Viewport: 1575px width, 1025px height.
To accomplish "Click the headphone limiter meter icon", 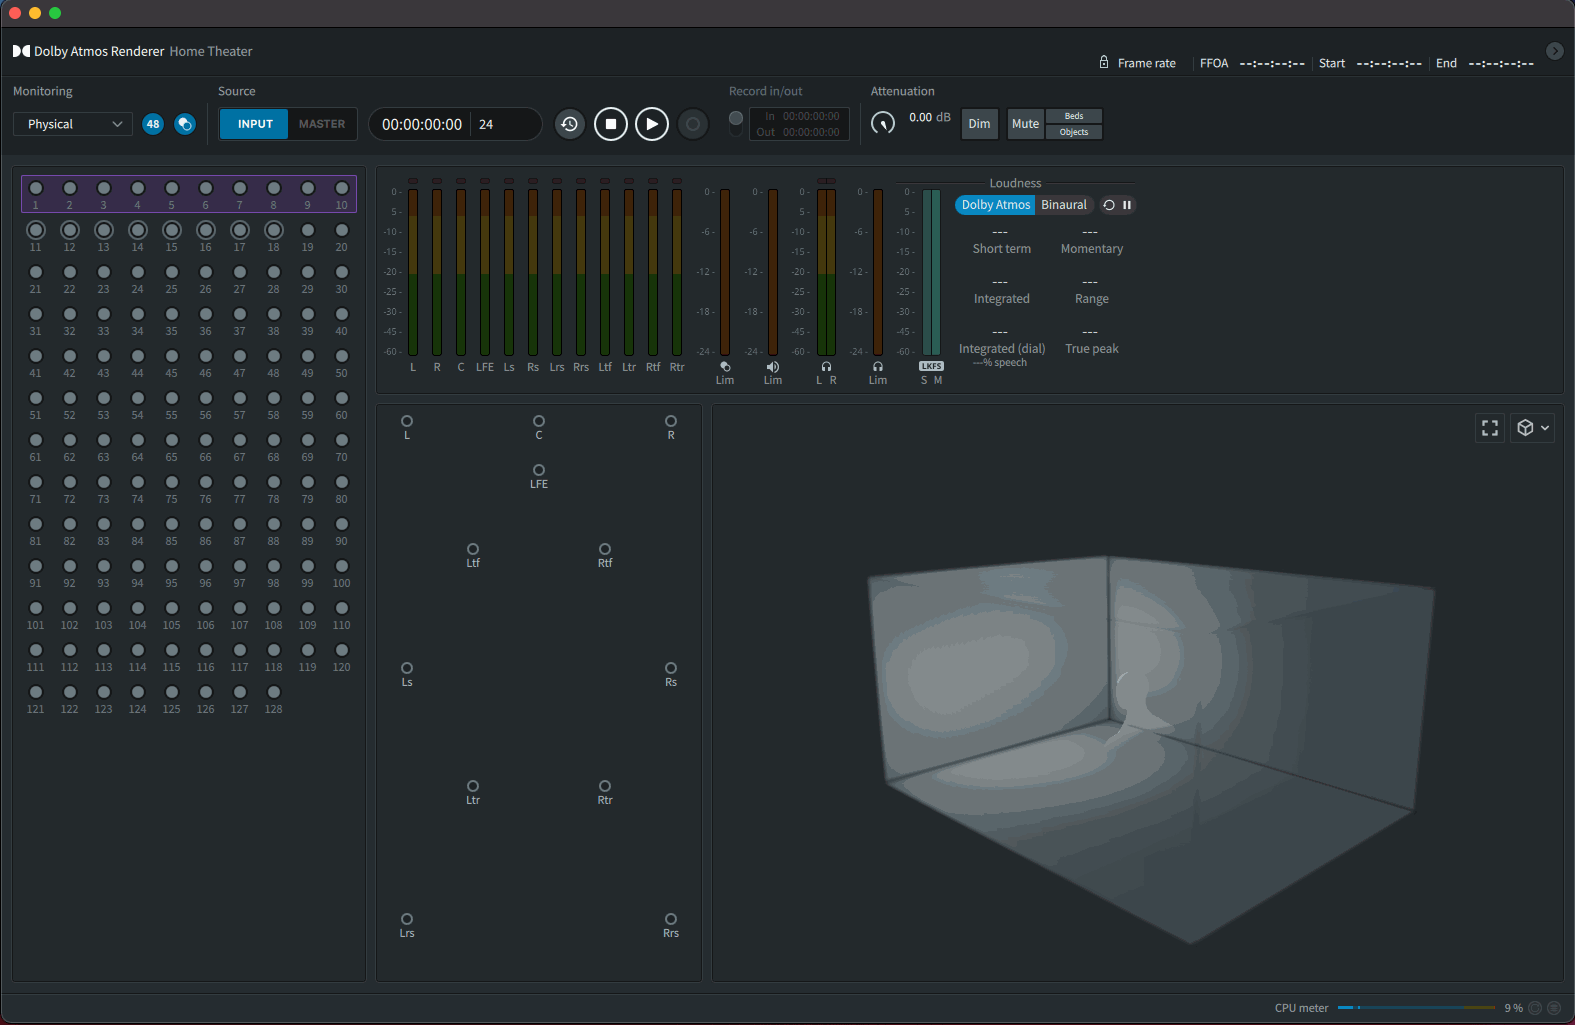I will [x=878, y=367].
